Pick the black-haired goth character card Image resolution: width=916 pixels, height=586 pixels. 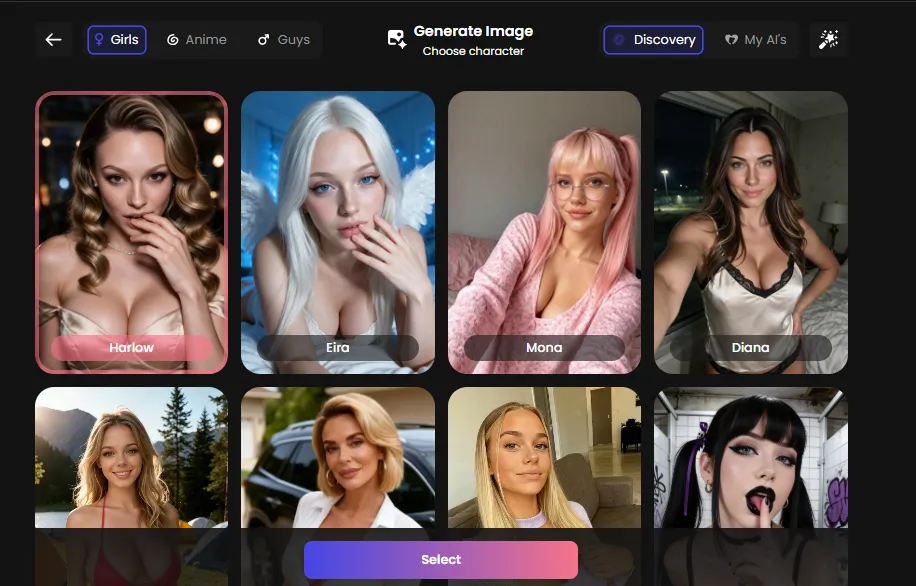click(751, 457)
